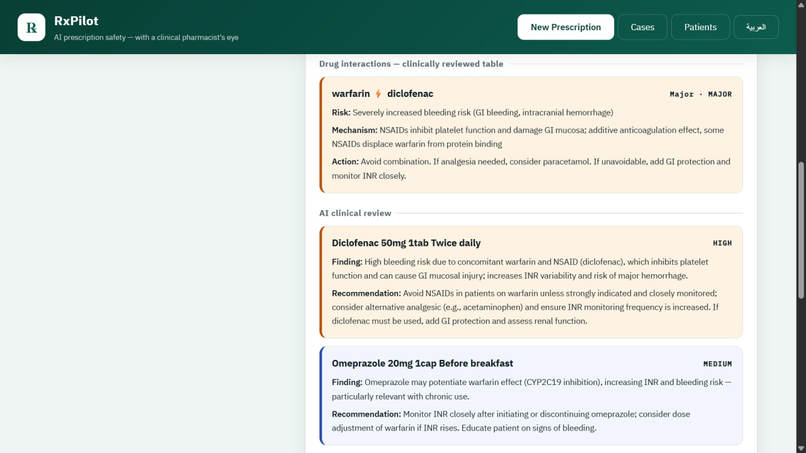Switch the interface language to Arabic

coord(756,27)
